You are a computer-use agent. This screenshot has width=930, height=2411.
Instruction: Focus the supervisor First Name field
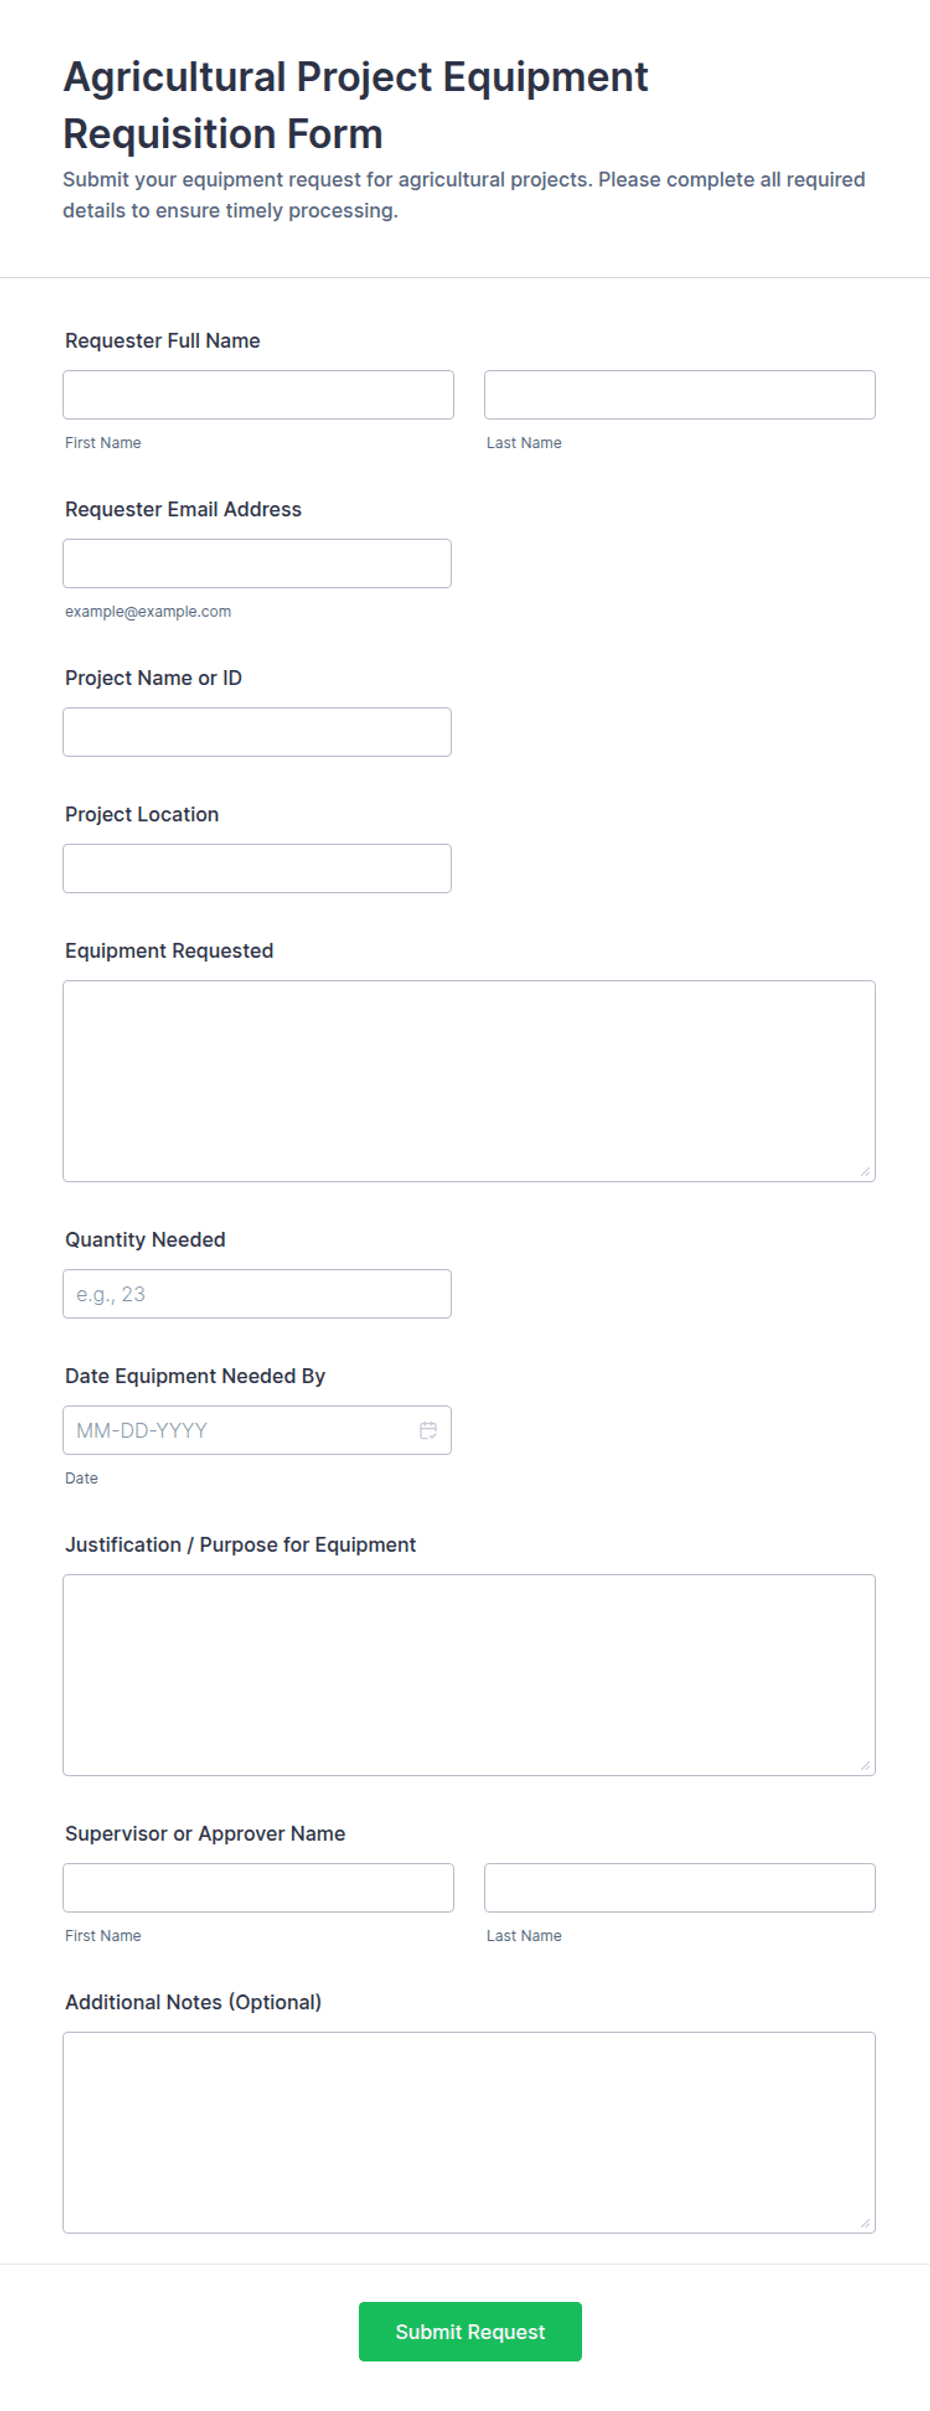pos(258,1888)
